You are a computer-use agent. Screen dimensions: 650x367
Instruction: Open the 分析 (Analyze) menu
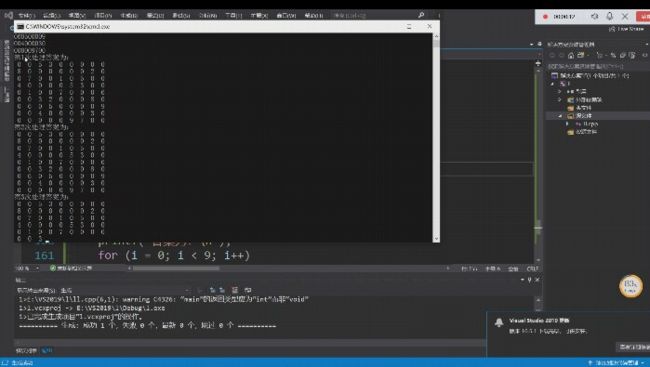click(208, 15)
